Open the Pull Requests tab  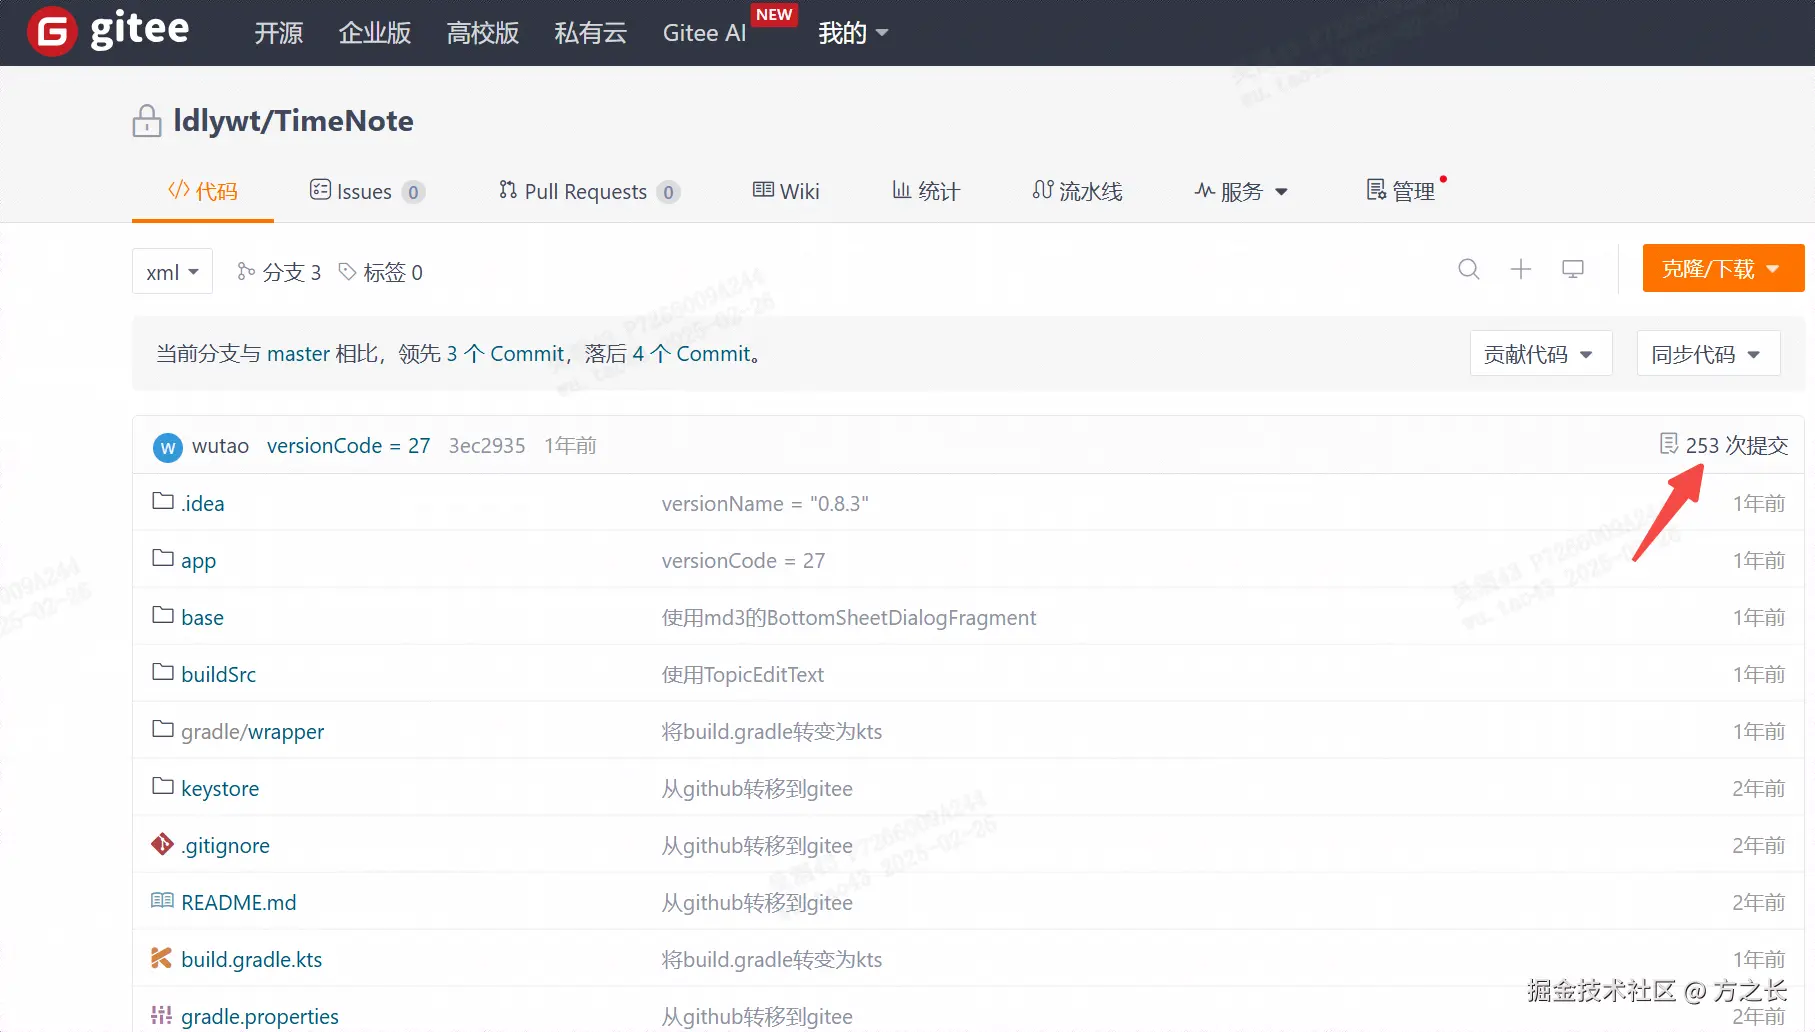coord(589,191)
